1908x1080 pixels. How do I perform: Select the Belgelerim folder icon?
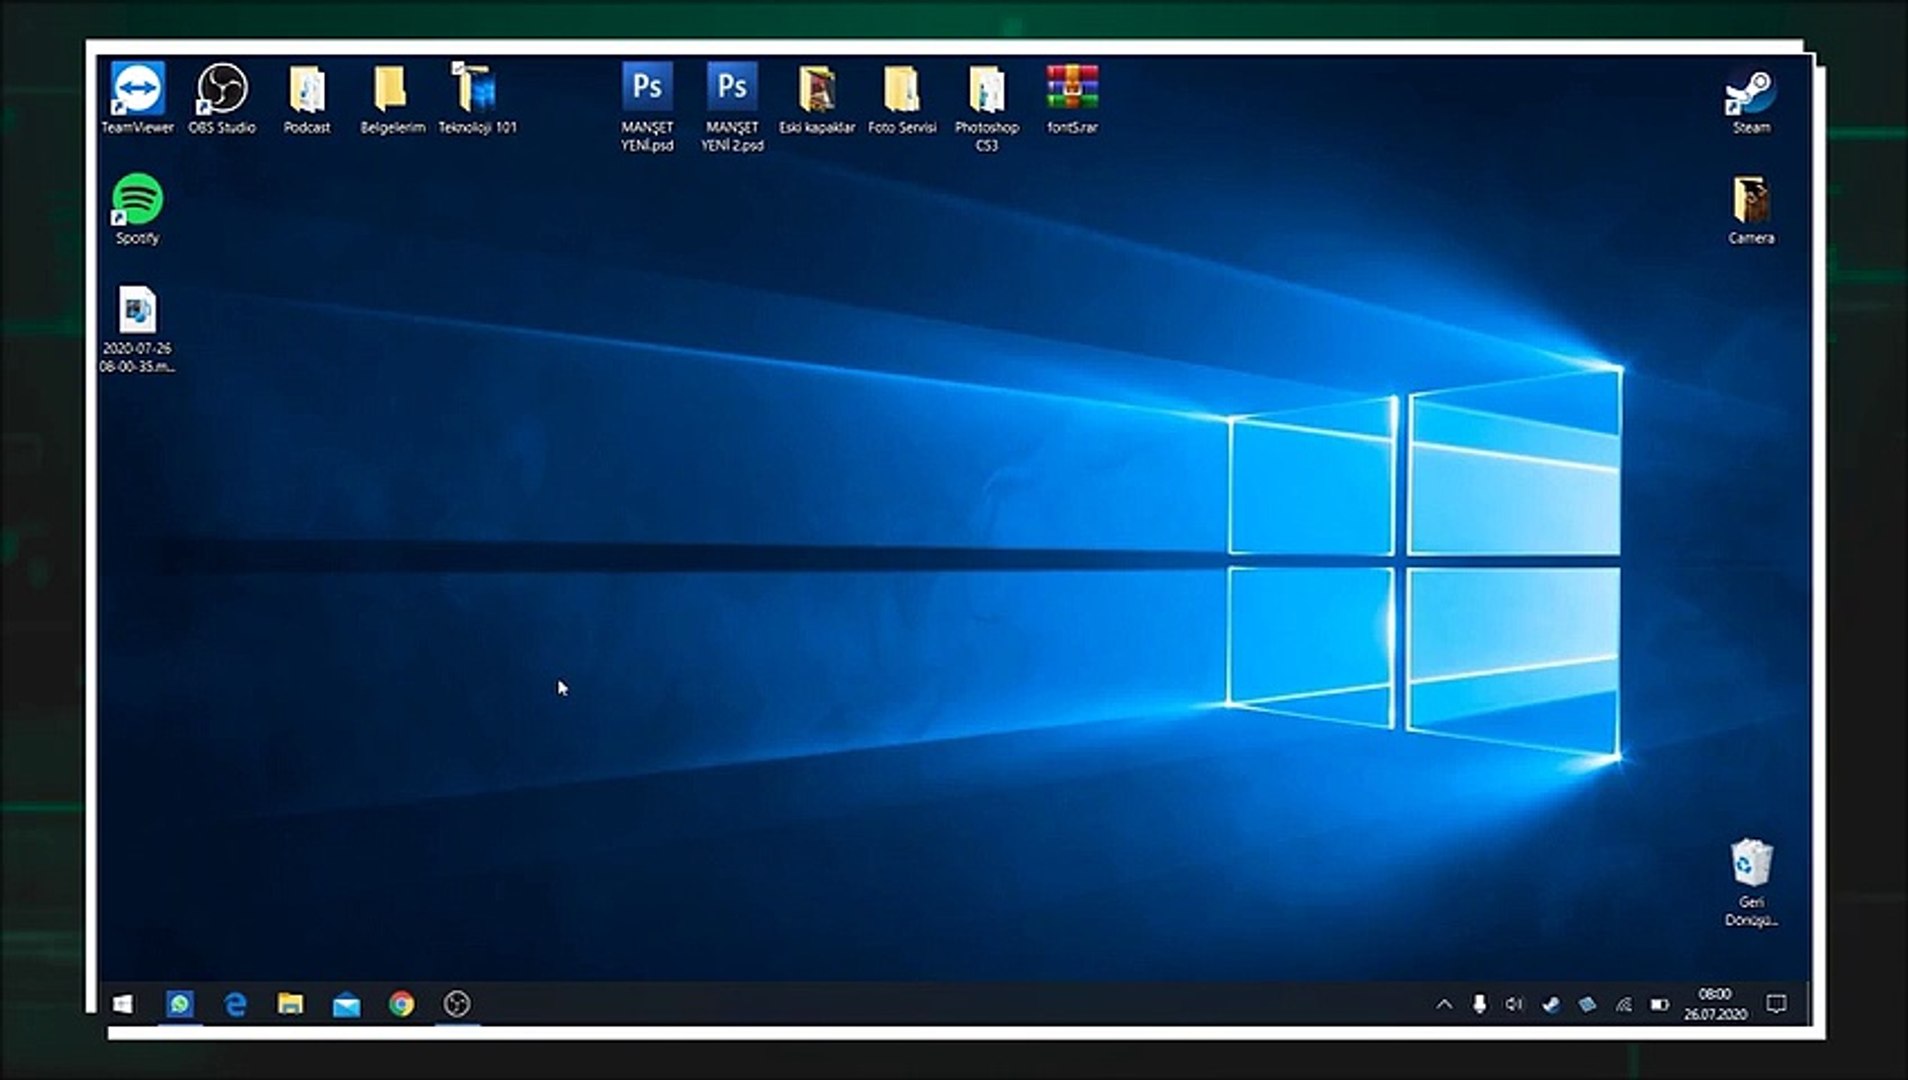point(392,98)
